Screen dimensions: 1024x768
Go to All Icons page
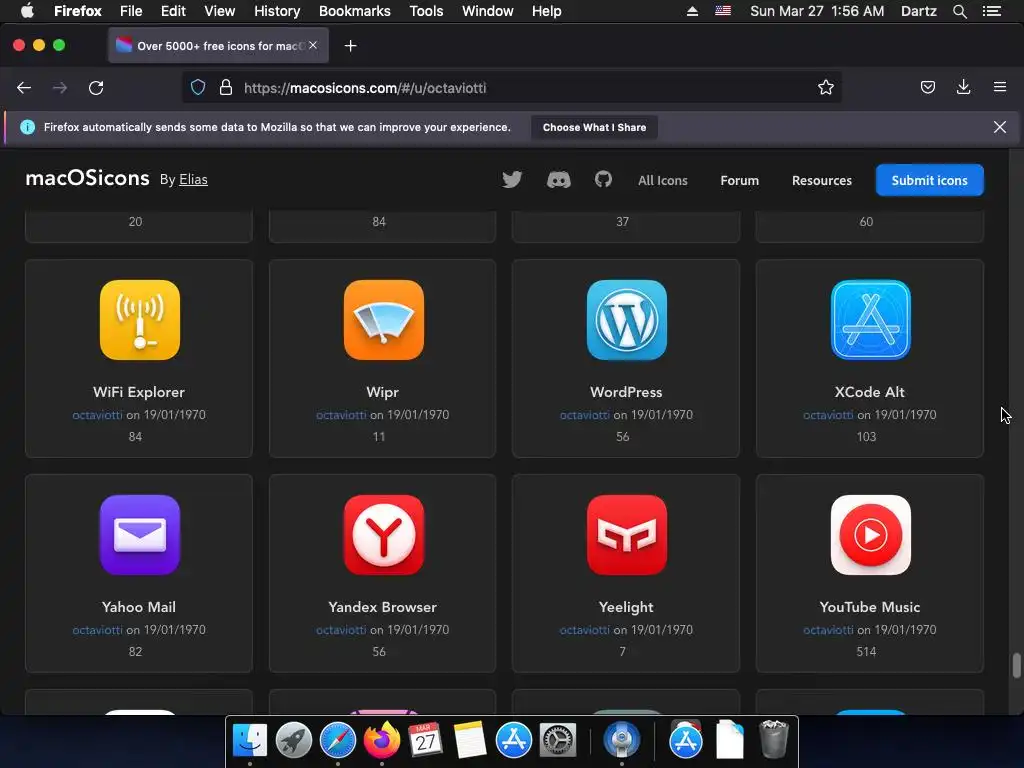click(663, 180)
